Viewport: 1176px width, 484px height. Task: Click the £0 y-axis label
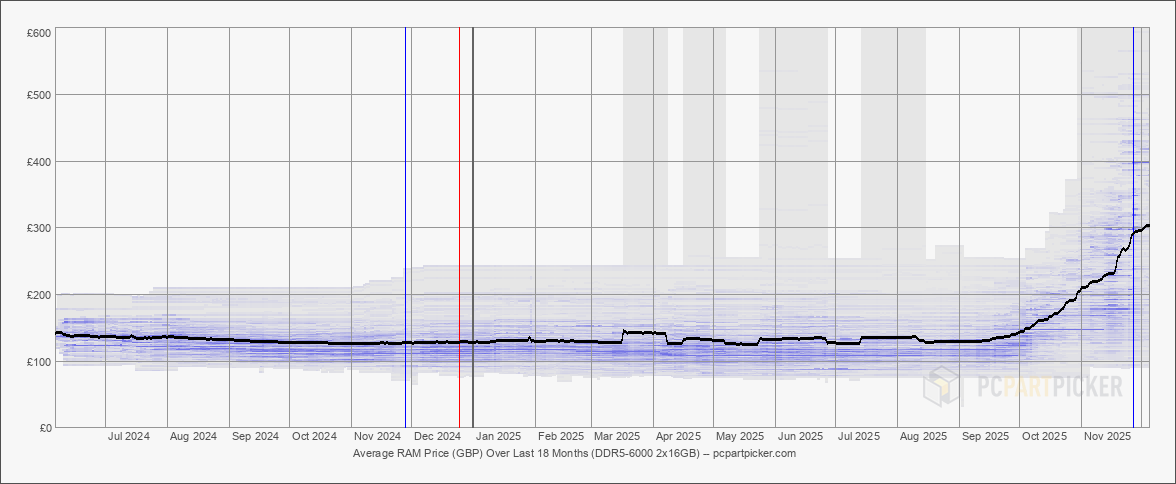pos(45,428)
